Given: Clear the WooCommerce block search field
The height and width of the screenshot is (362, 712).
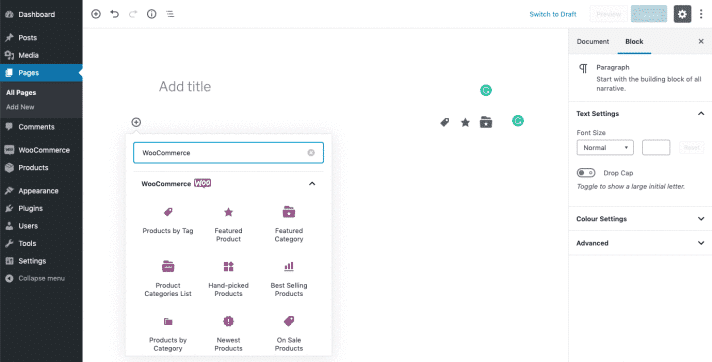Looking at the screenshot, I should (x=311, y=153).
